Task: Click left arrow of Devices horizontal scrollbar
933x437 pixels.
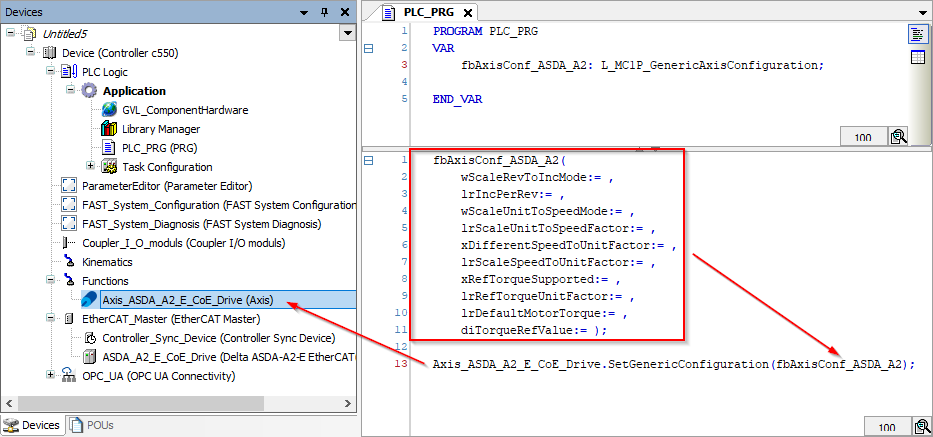Action: tap(7, 403)
